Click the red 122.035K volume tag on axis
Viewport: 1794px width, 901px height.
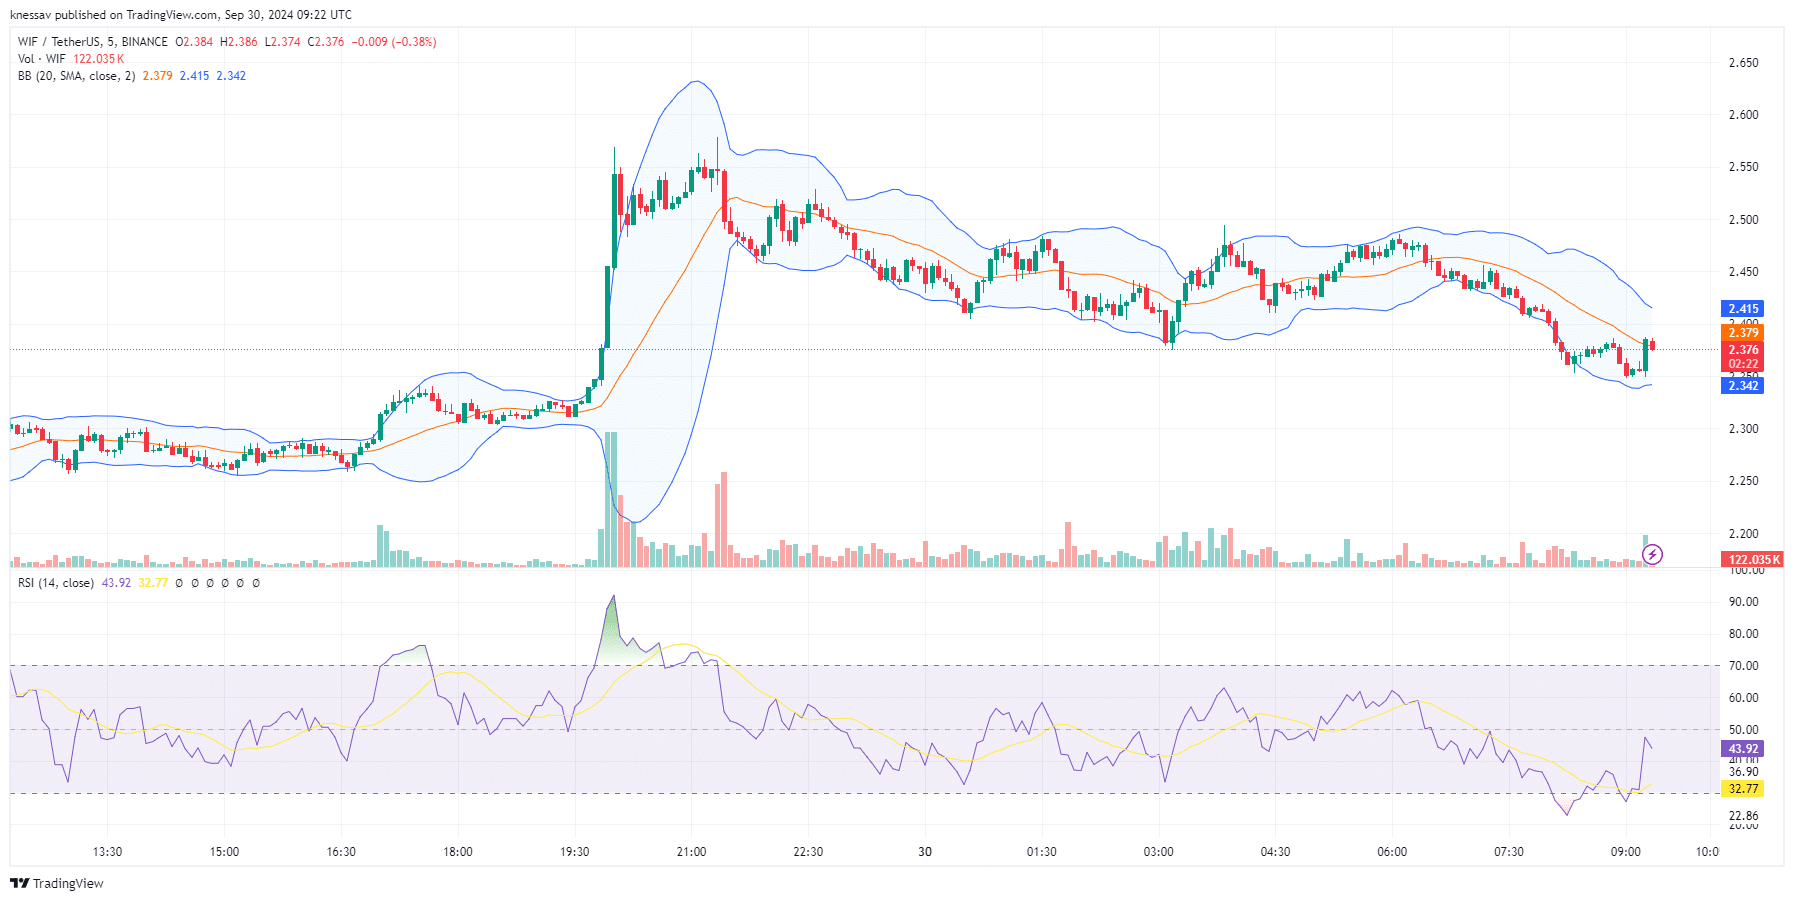(1753, 560)
